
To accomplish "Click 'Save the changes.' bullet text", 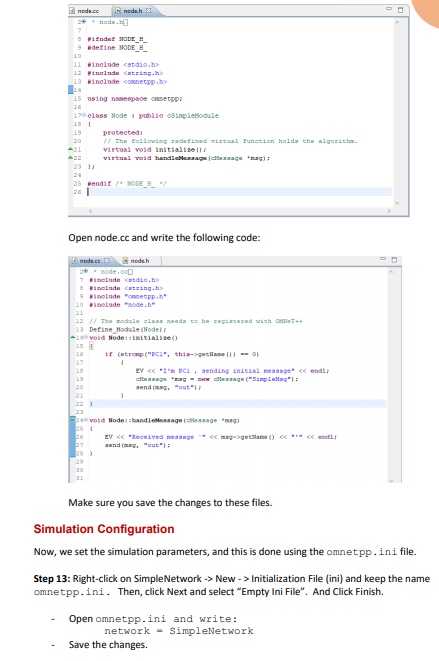I will pyautogui.click(x=108, y=645).
